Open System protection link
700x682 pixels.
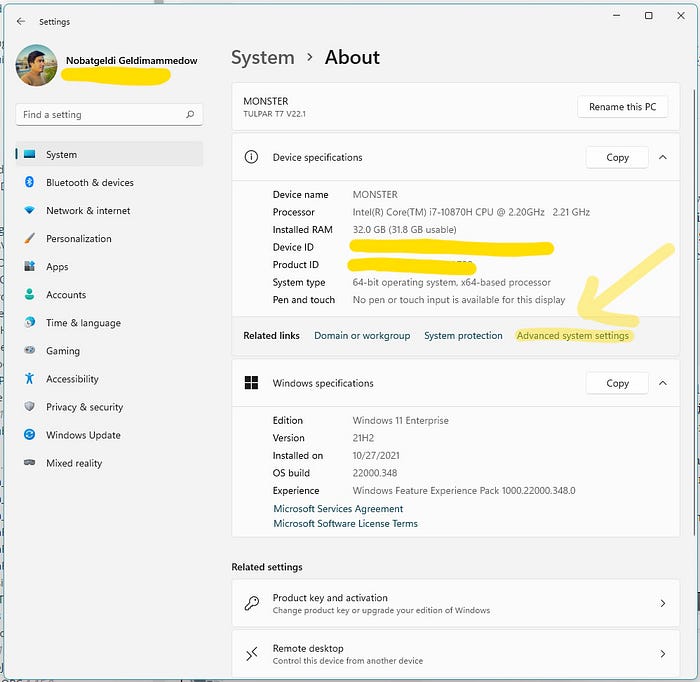pos(463,336)
